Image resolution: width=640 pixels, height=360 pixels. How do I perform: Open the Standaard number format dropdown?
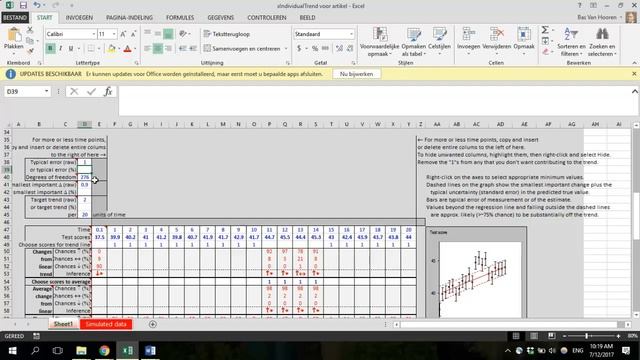coord(351,34)
